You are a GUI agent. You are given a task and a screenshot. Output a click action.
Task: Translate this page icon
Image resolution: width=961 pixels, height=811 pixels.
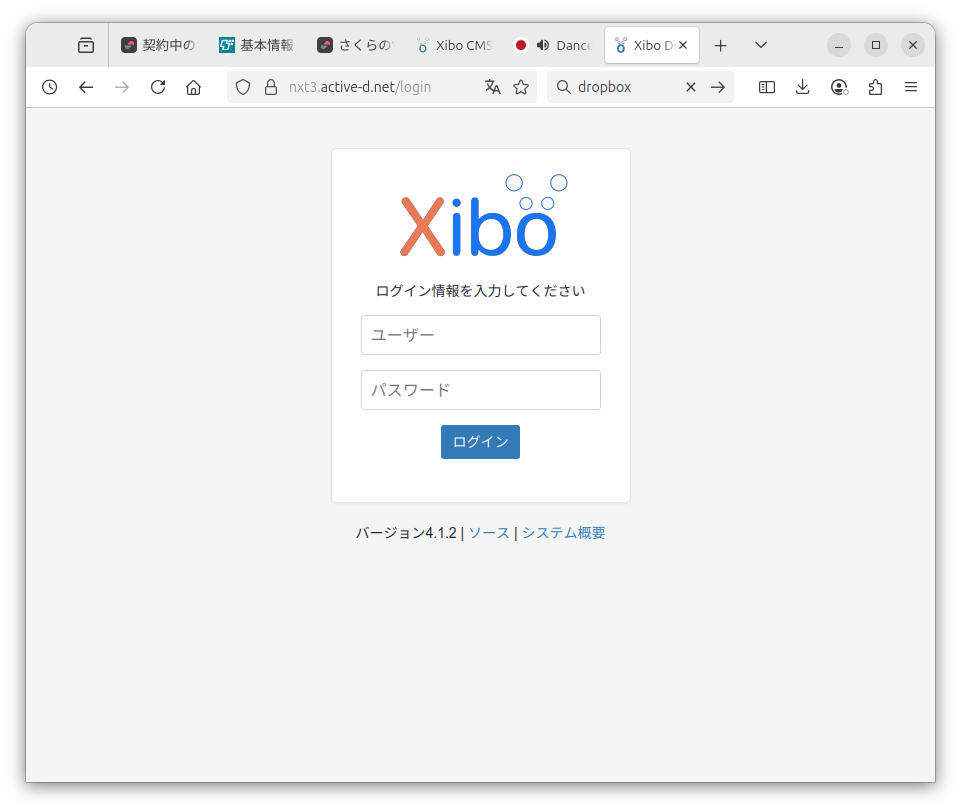[x=493, y=87]
